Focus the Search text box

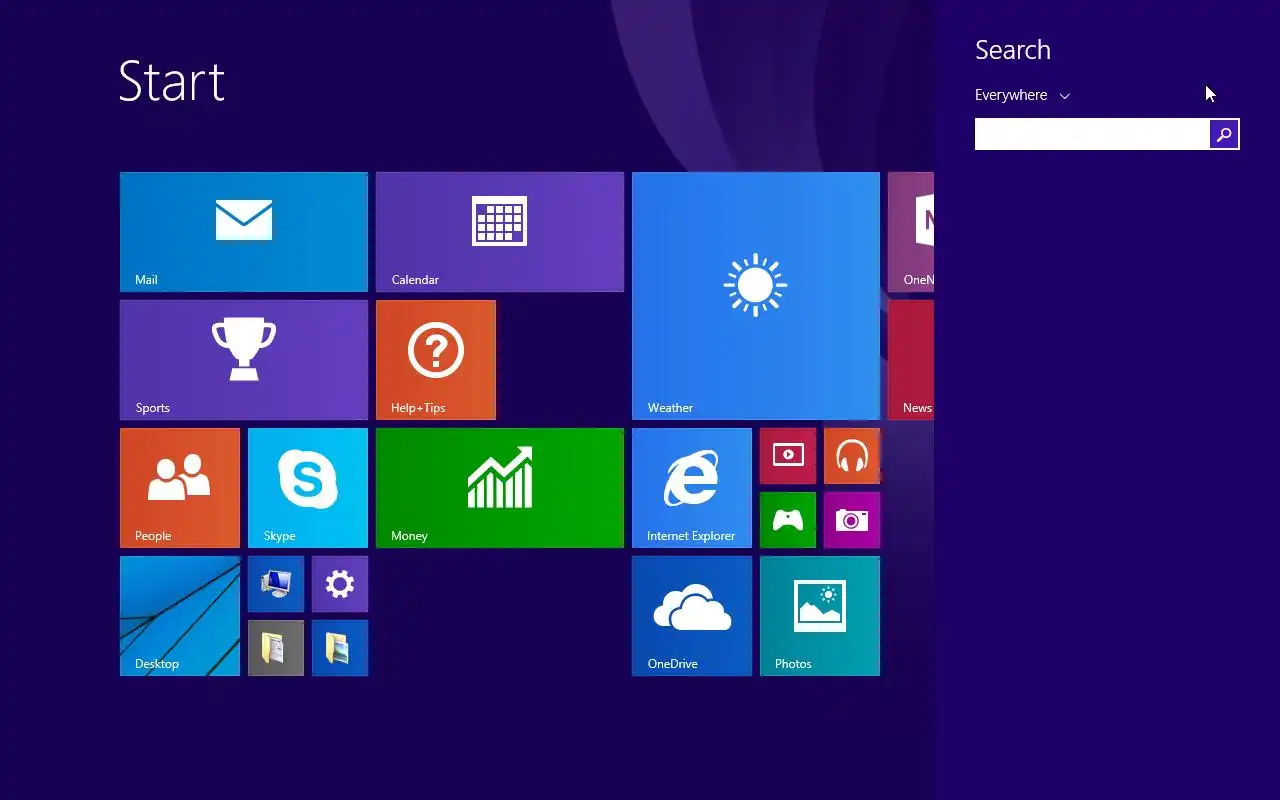click(x=1092, y=134)
